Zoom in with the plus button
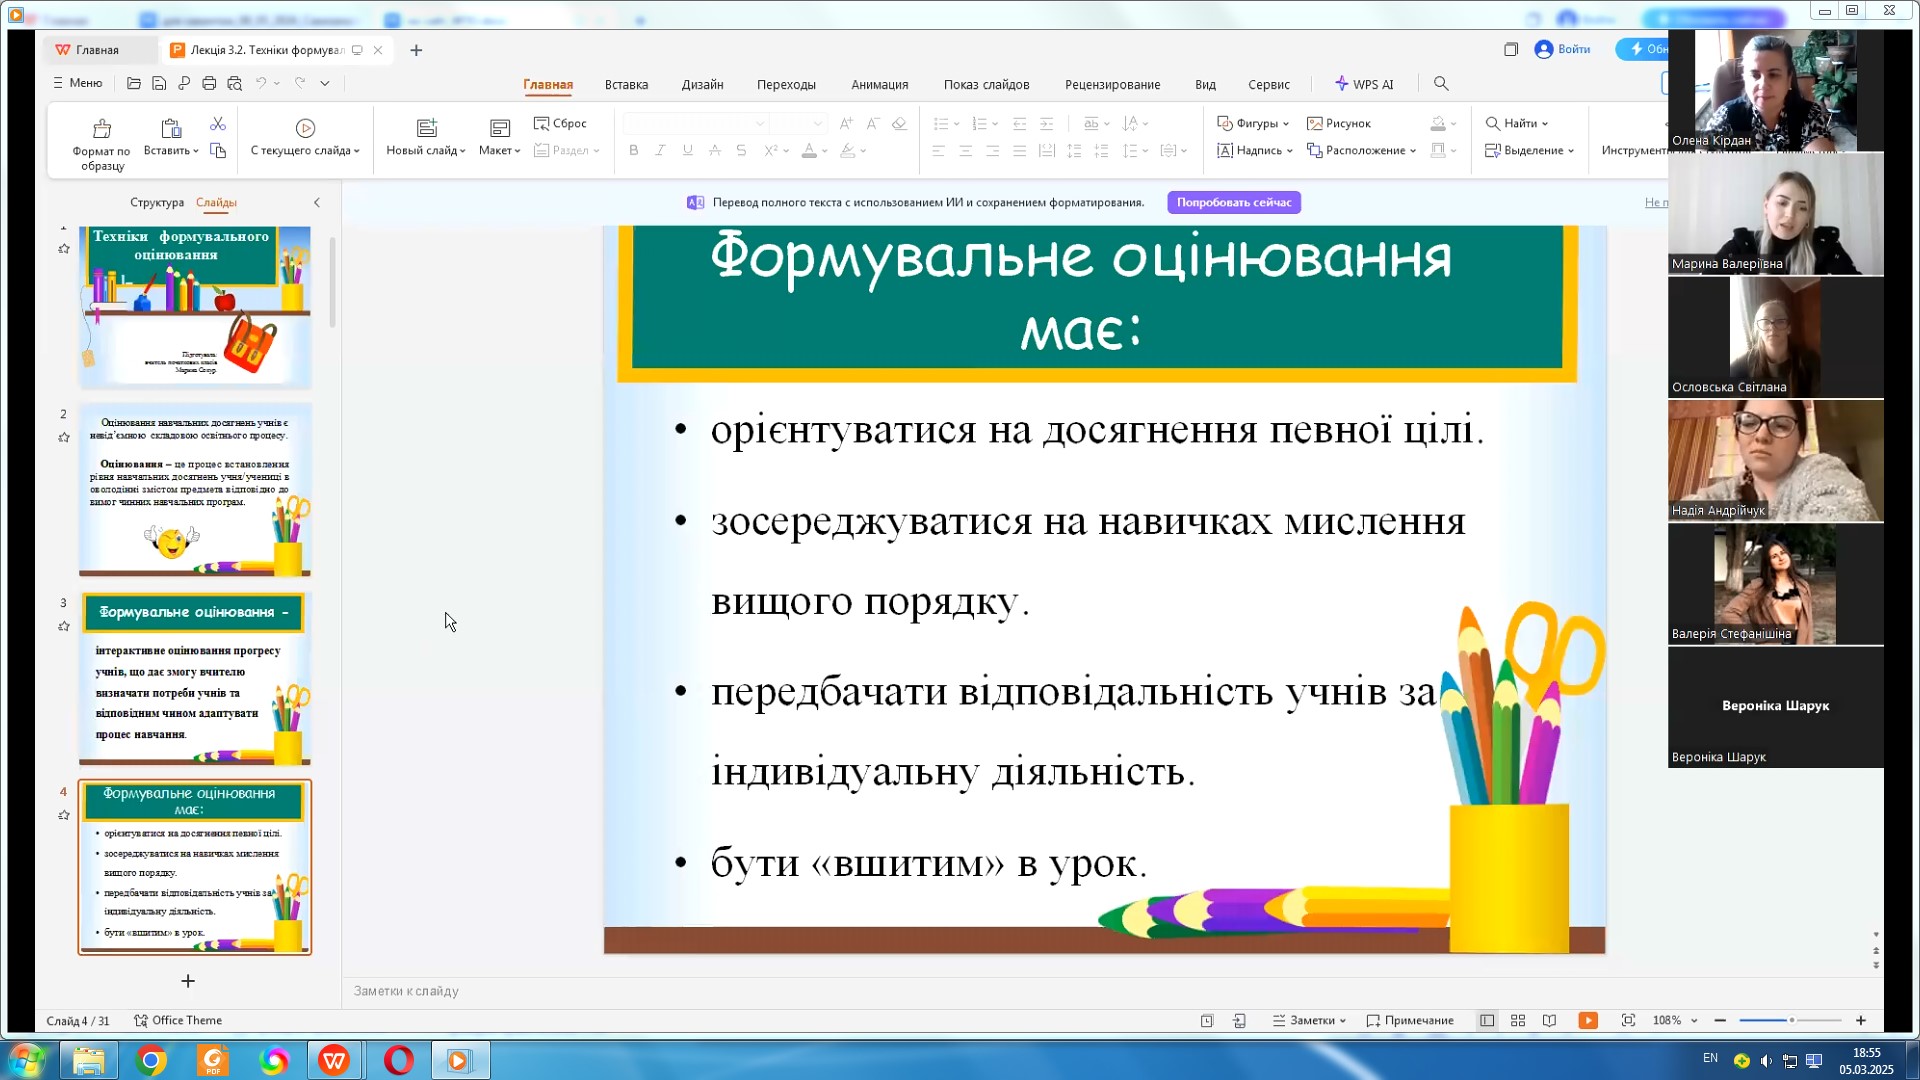The image size is (1920, 1080). [x=1861, y=1021]
